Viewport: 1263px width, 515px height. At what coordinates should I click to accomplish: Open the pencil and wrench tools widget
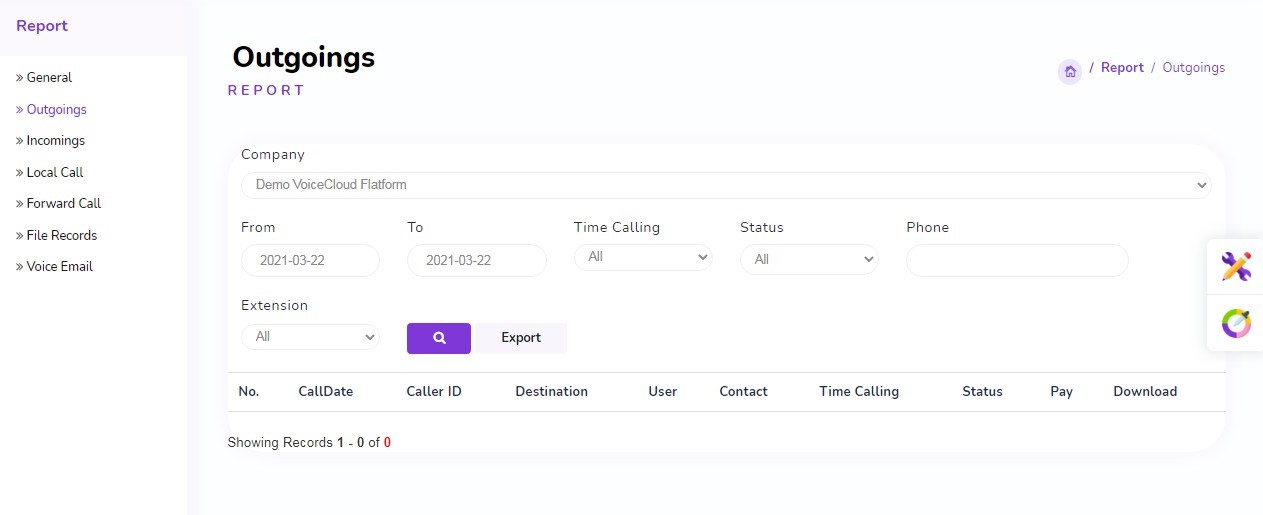click(1236, 266)
